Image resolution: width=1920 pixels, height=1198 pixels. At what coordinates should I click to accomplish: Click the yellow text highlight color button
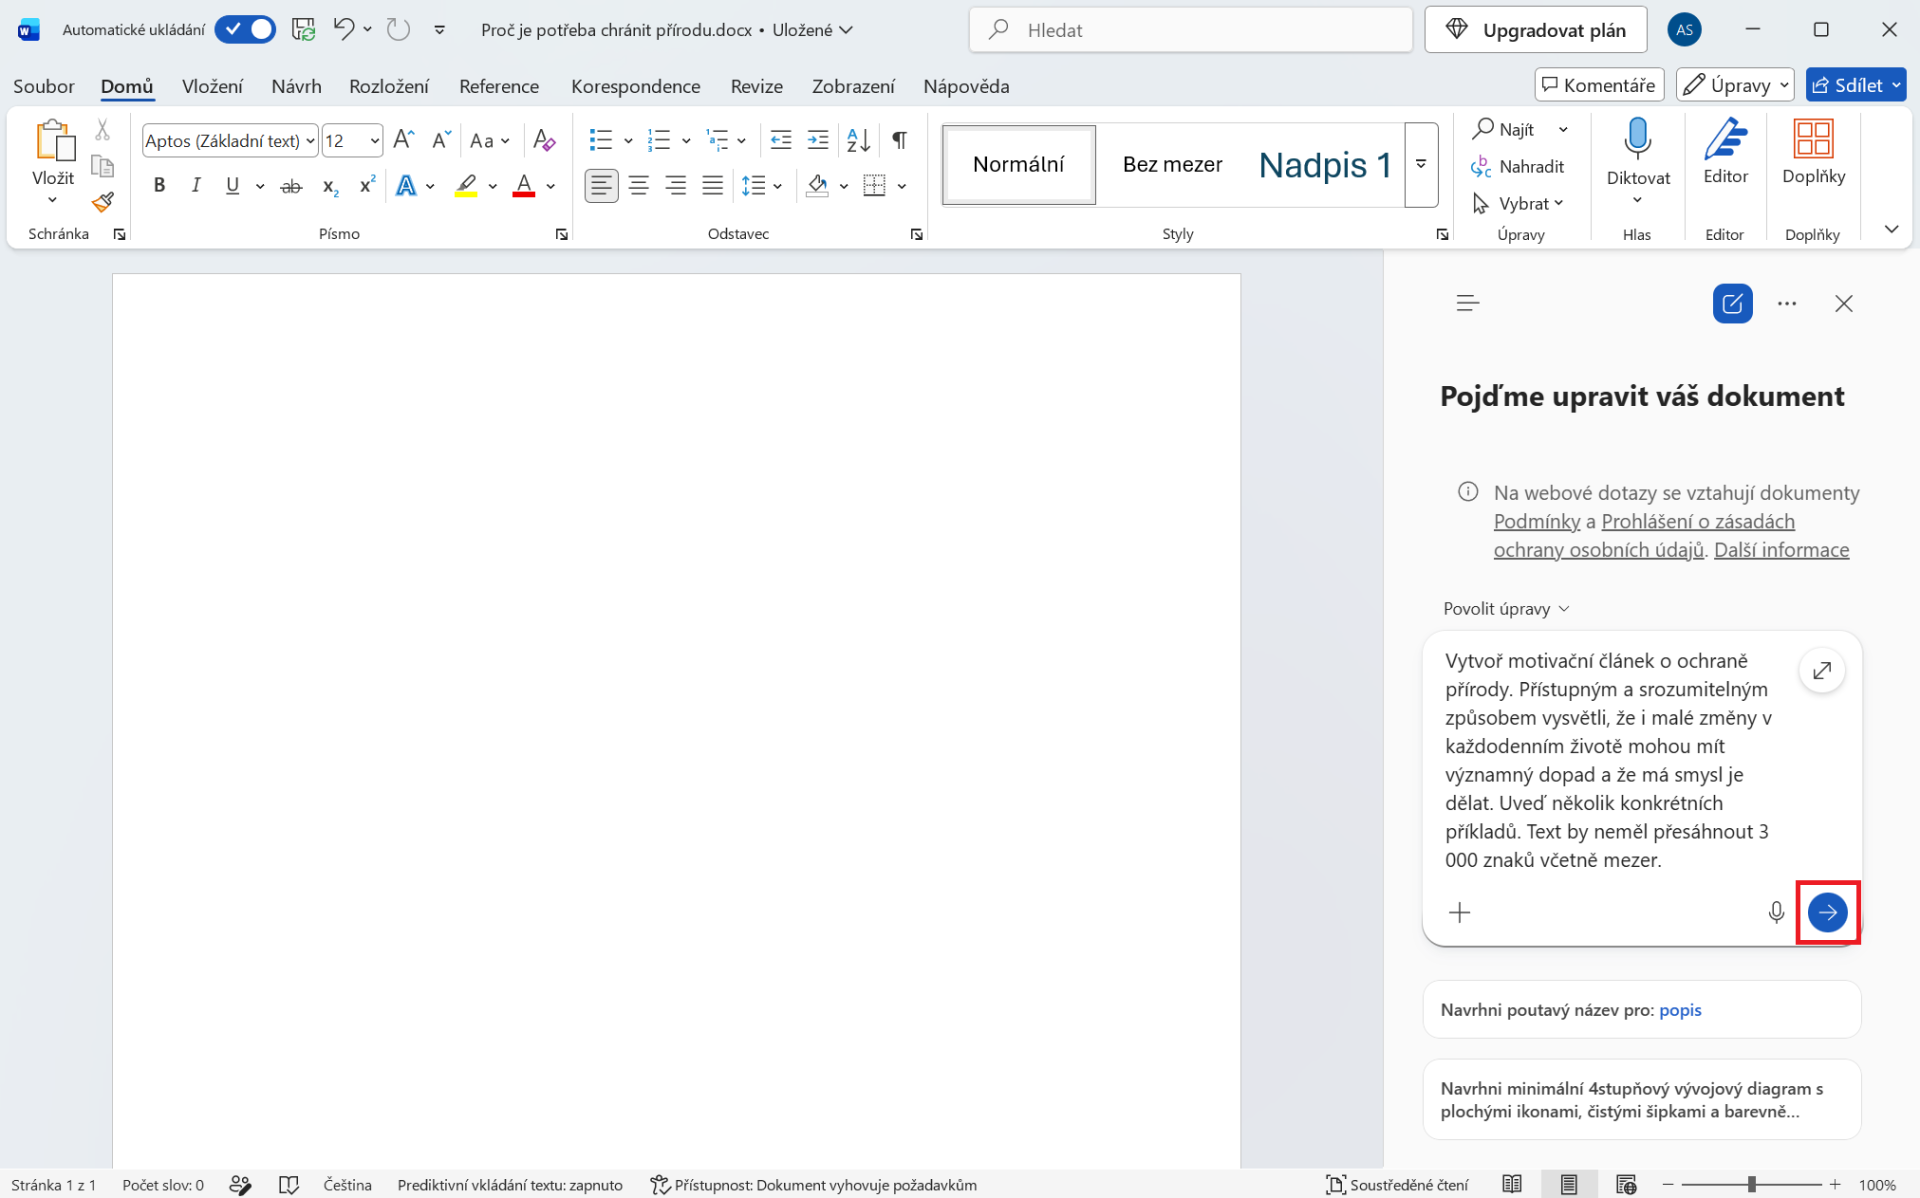pos(466,185)
